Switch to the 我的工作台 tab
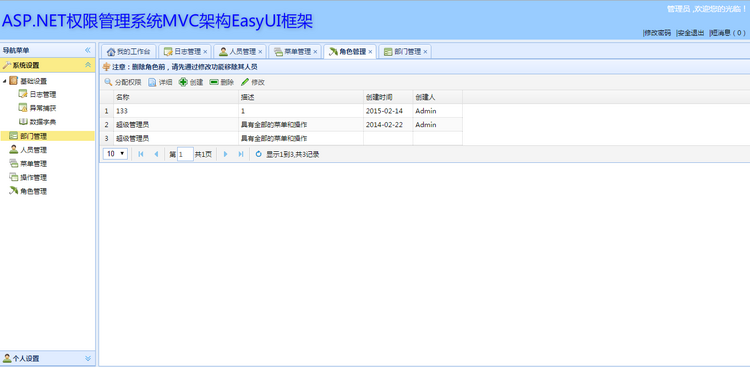Image resolution: width=750 pixels, height=367 pixels. point(129,52)
